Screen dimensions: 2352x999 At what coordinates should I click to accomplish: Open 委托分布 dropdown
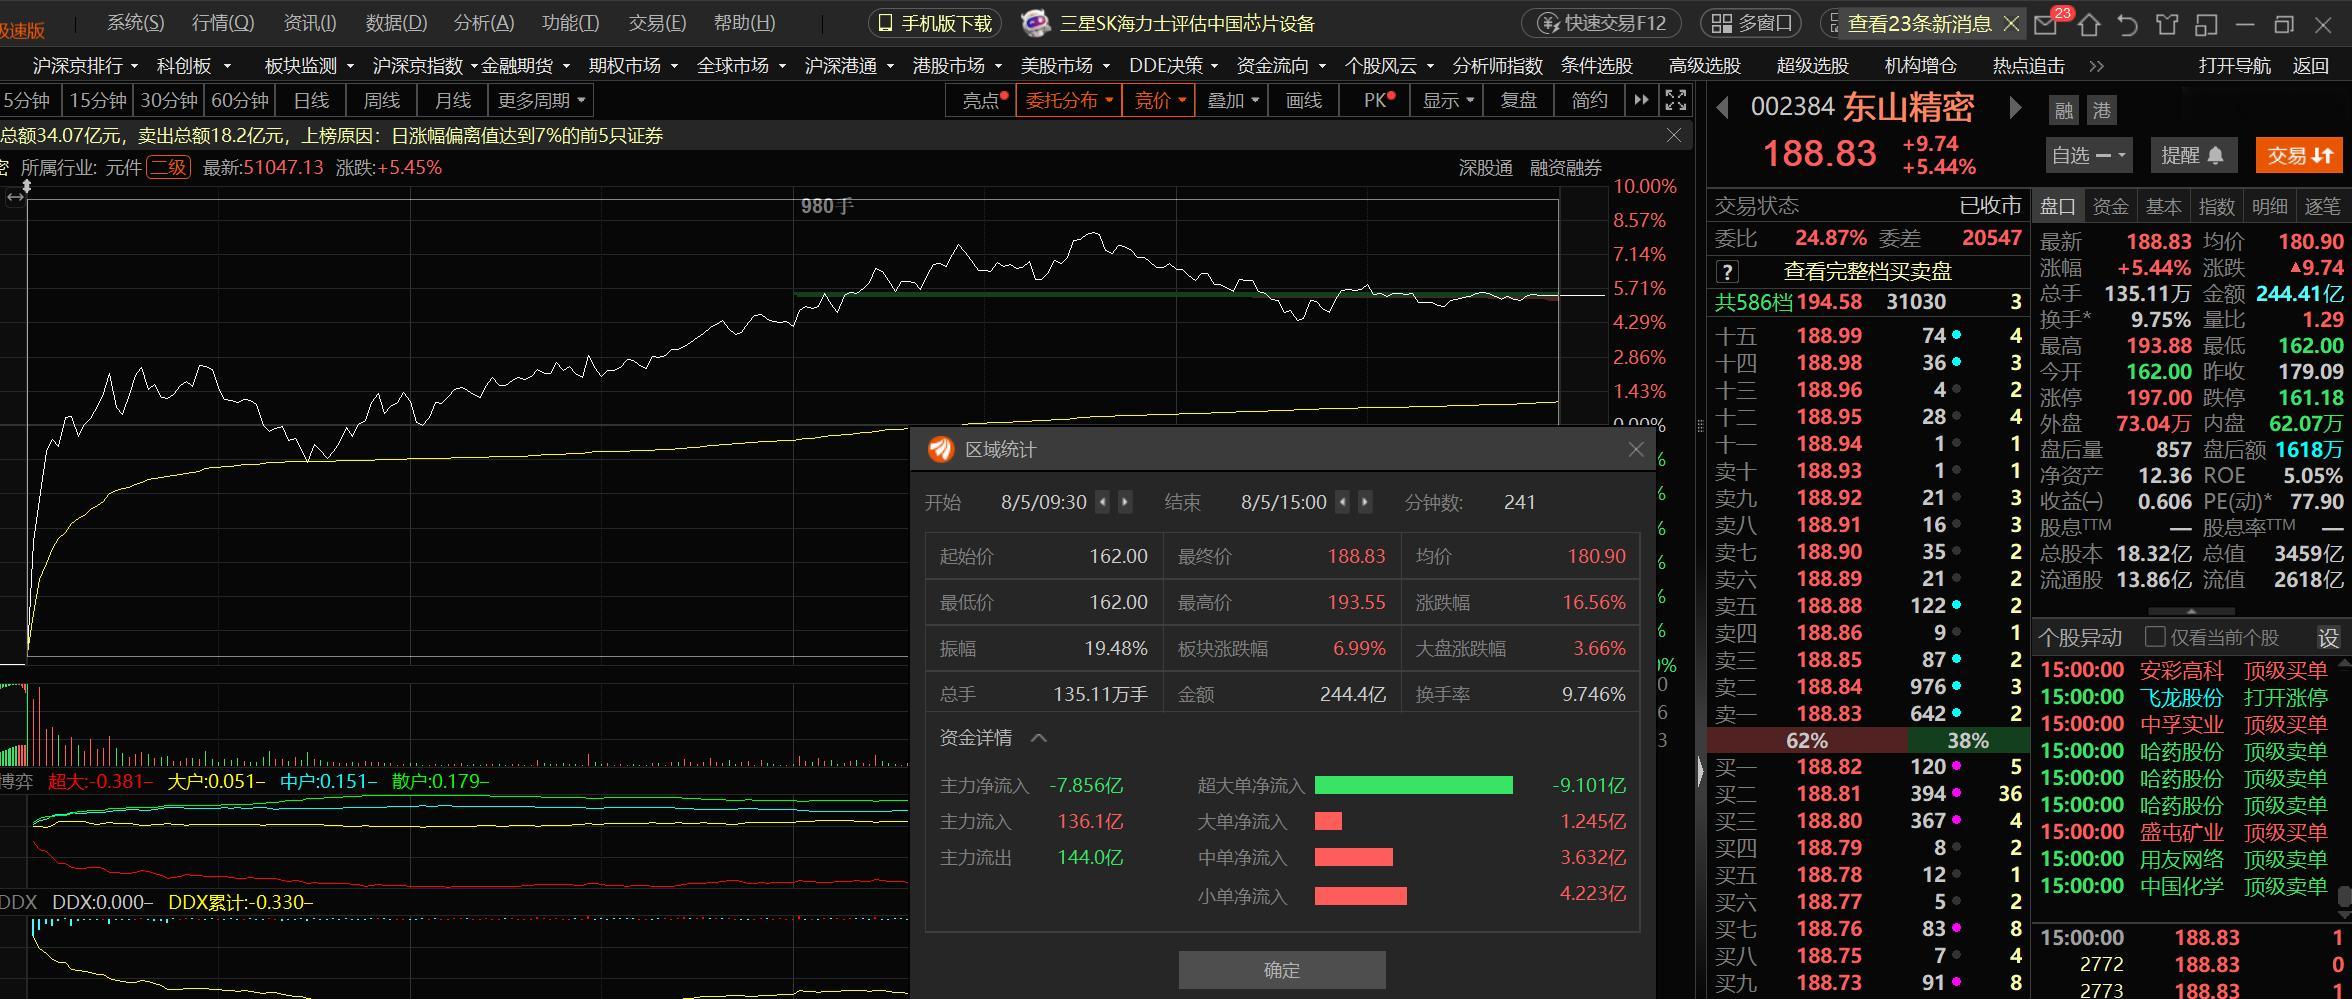point(1069,100)
